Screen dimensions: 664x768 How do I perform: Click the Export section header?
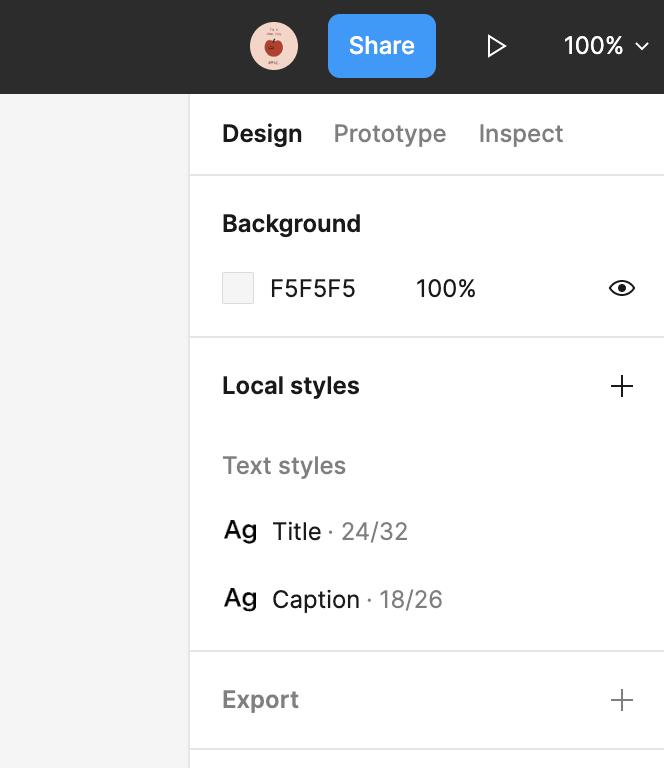point(260,699)
